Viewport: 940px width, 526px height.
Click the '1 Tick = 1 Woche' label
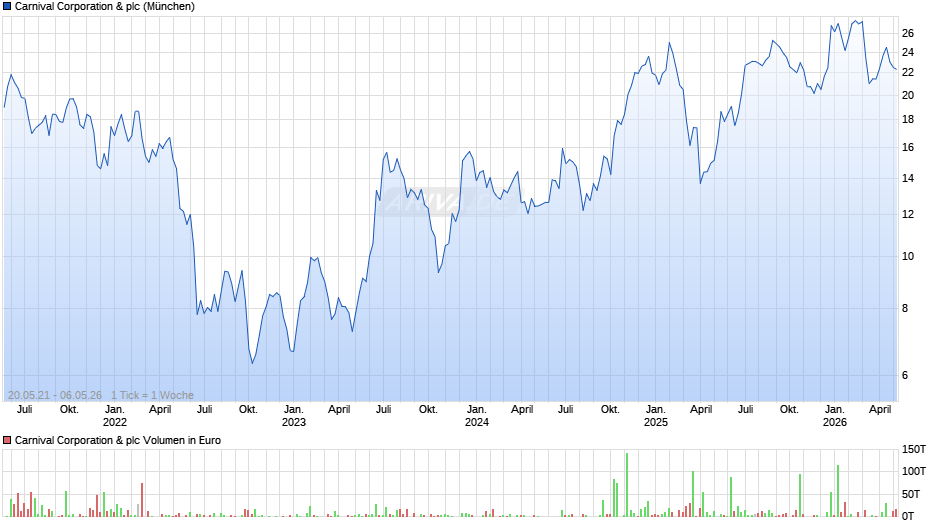click(x=152, y=395)
